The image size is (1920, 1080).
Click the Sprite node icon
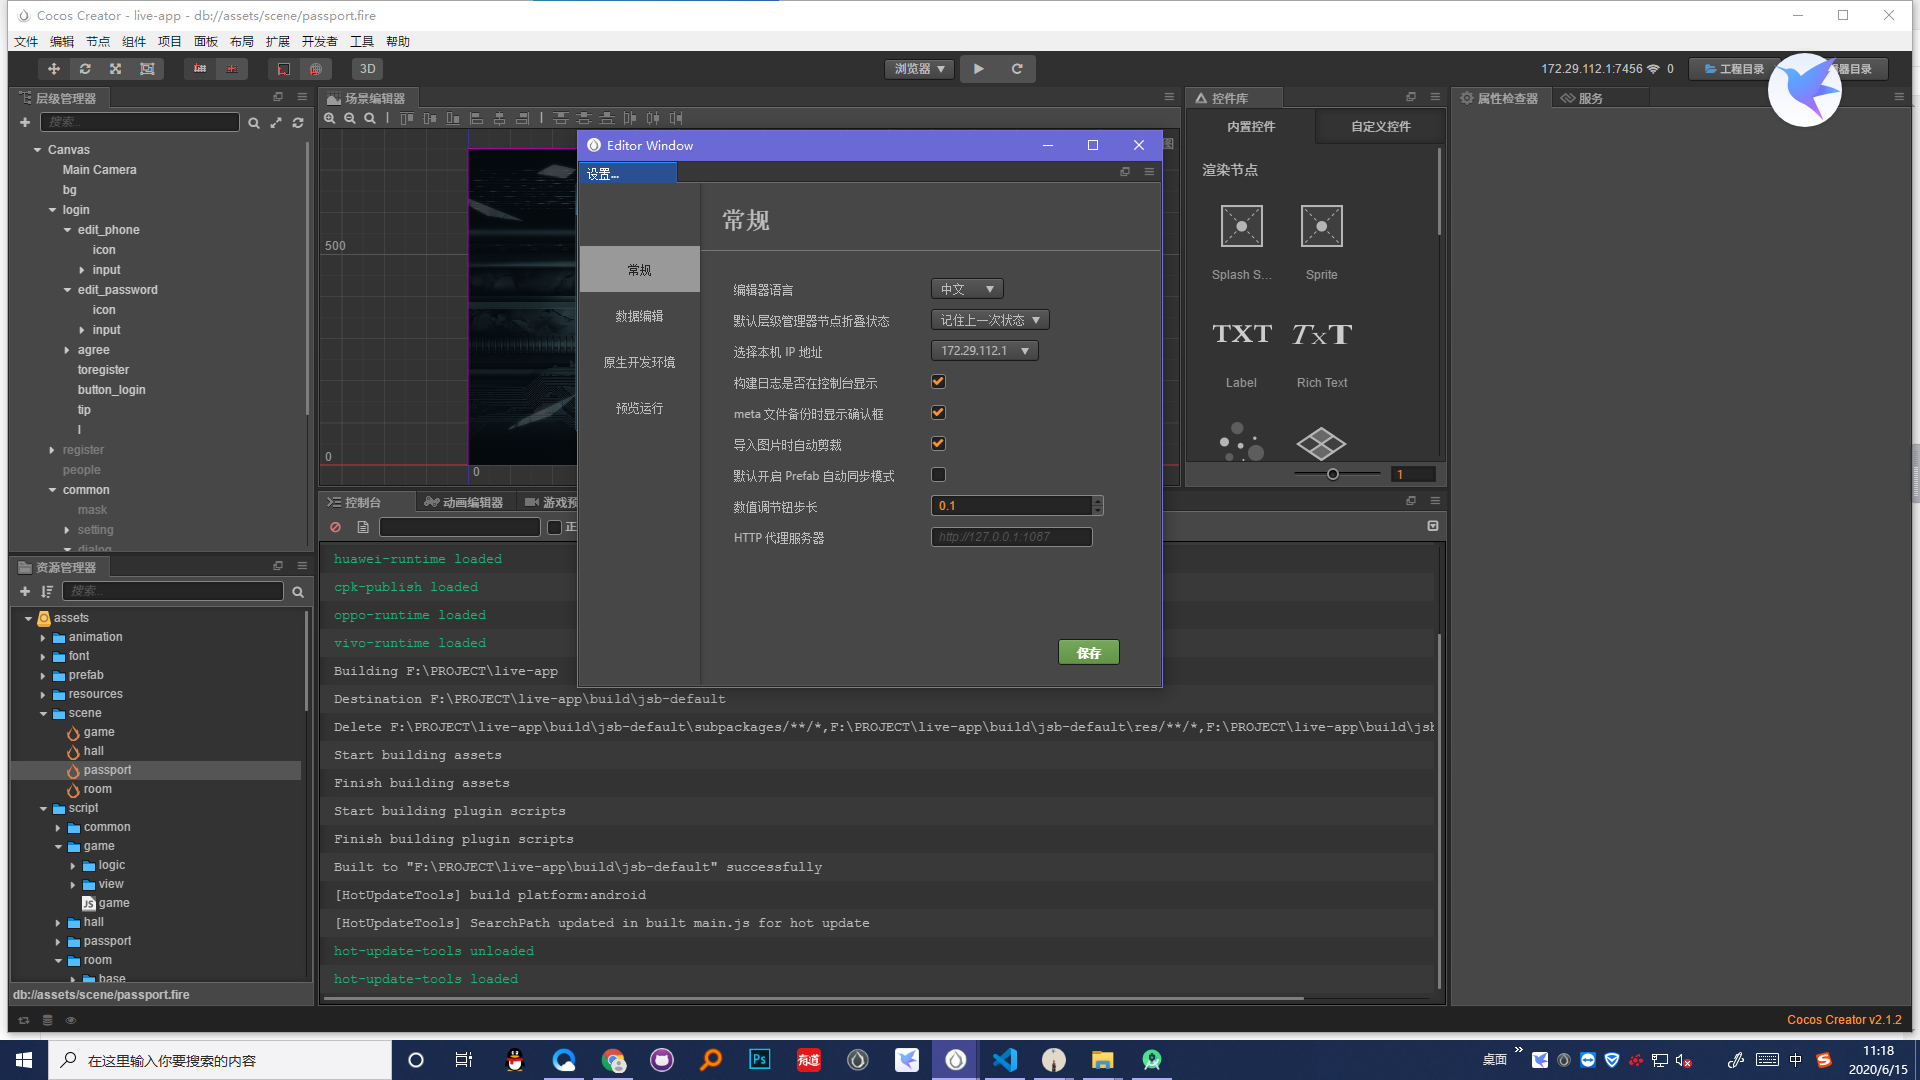pyautogui.click(x=1321, y=227)
